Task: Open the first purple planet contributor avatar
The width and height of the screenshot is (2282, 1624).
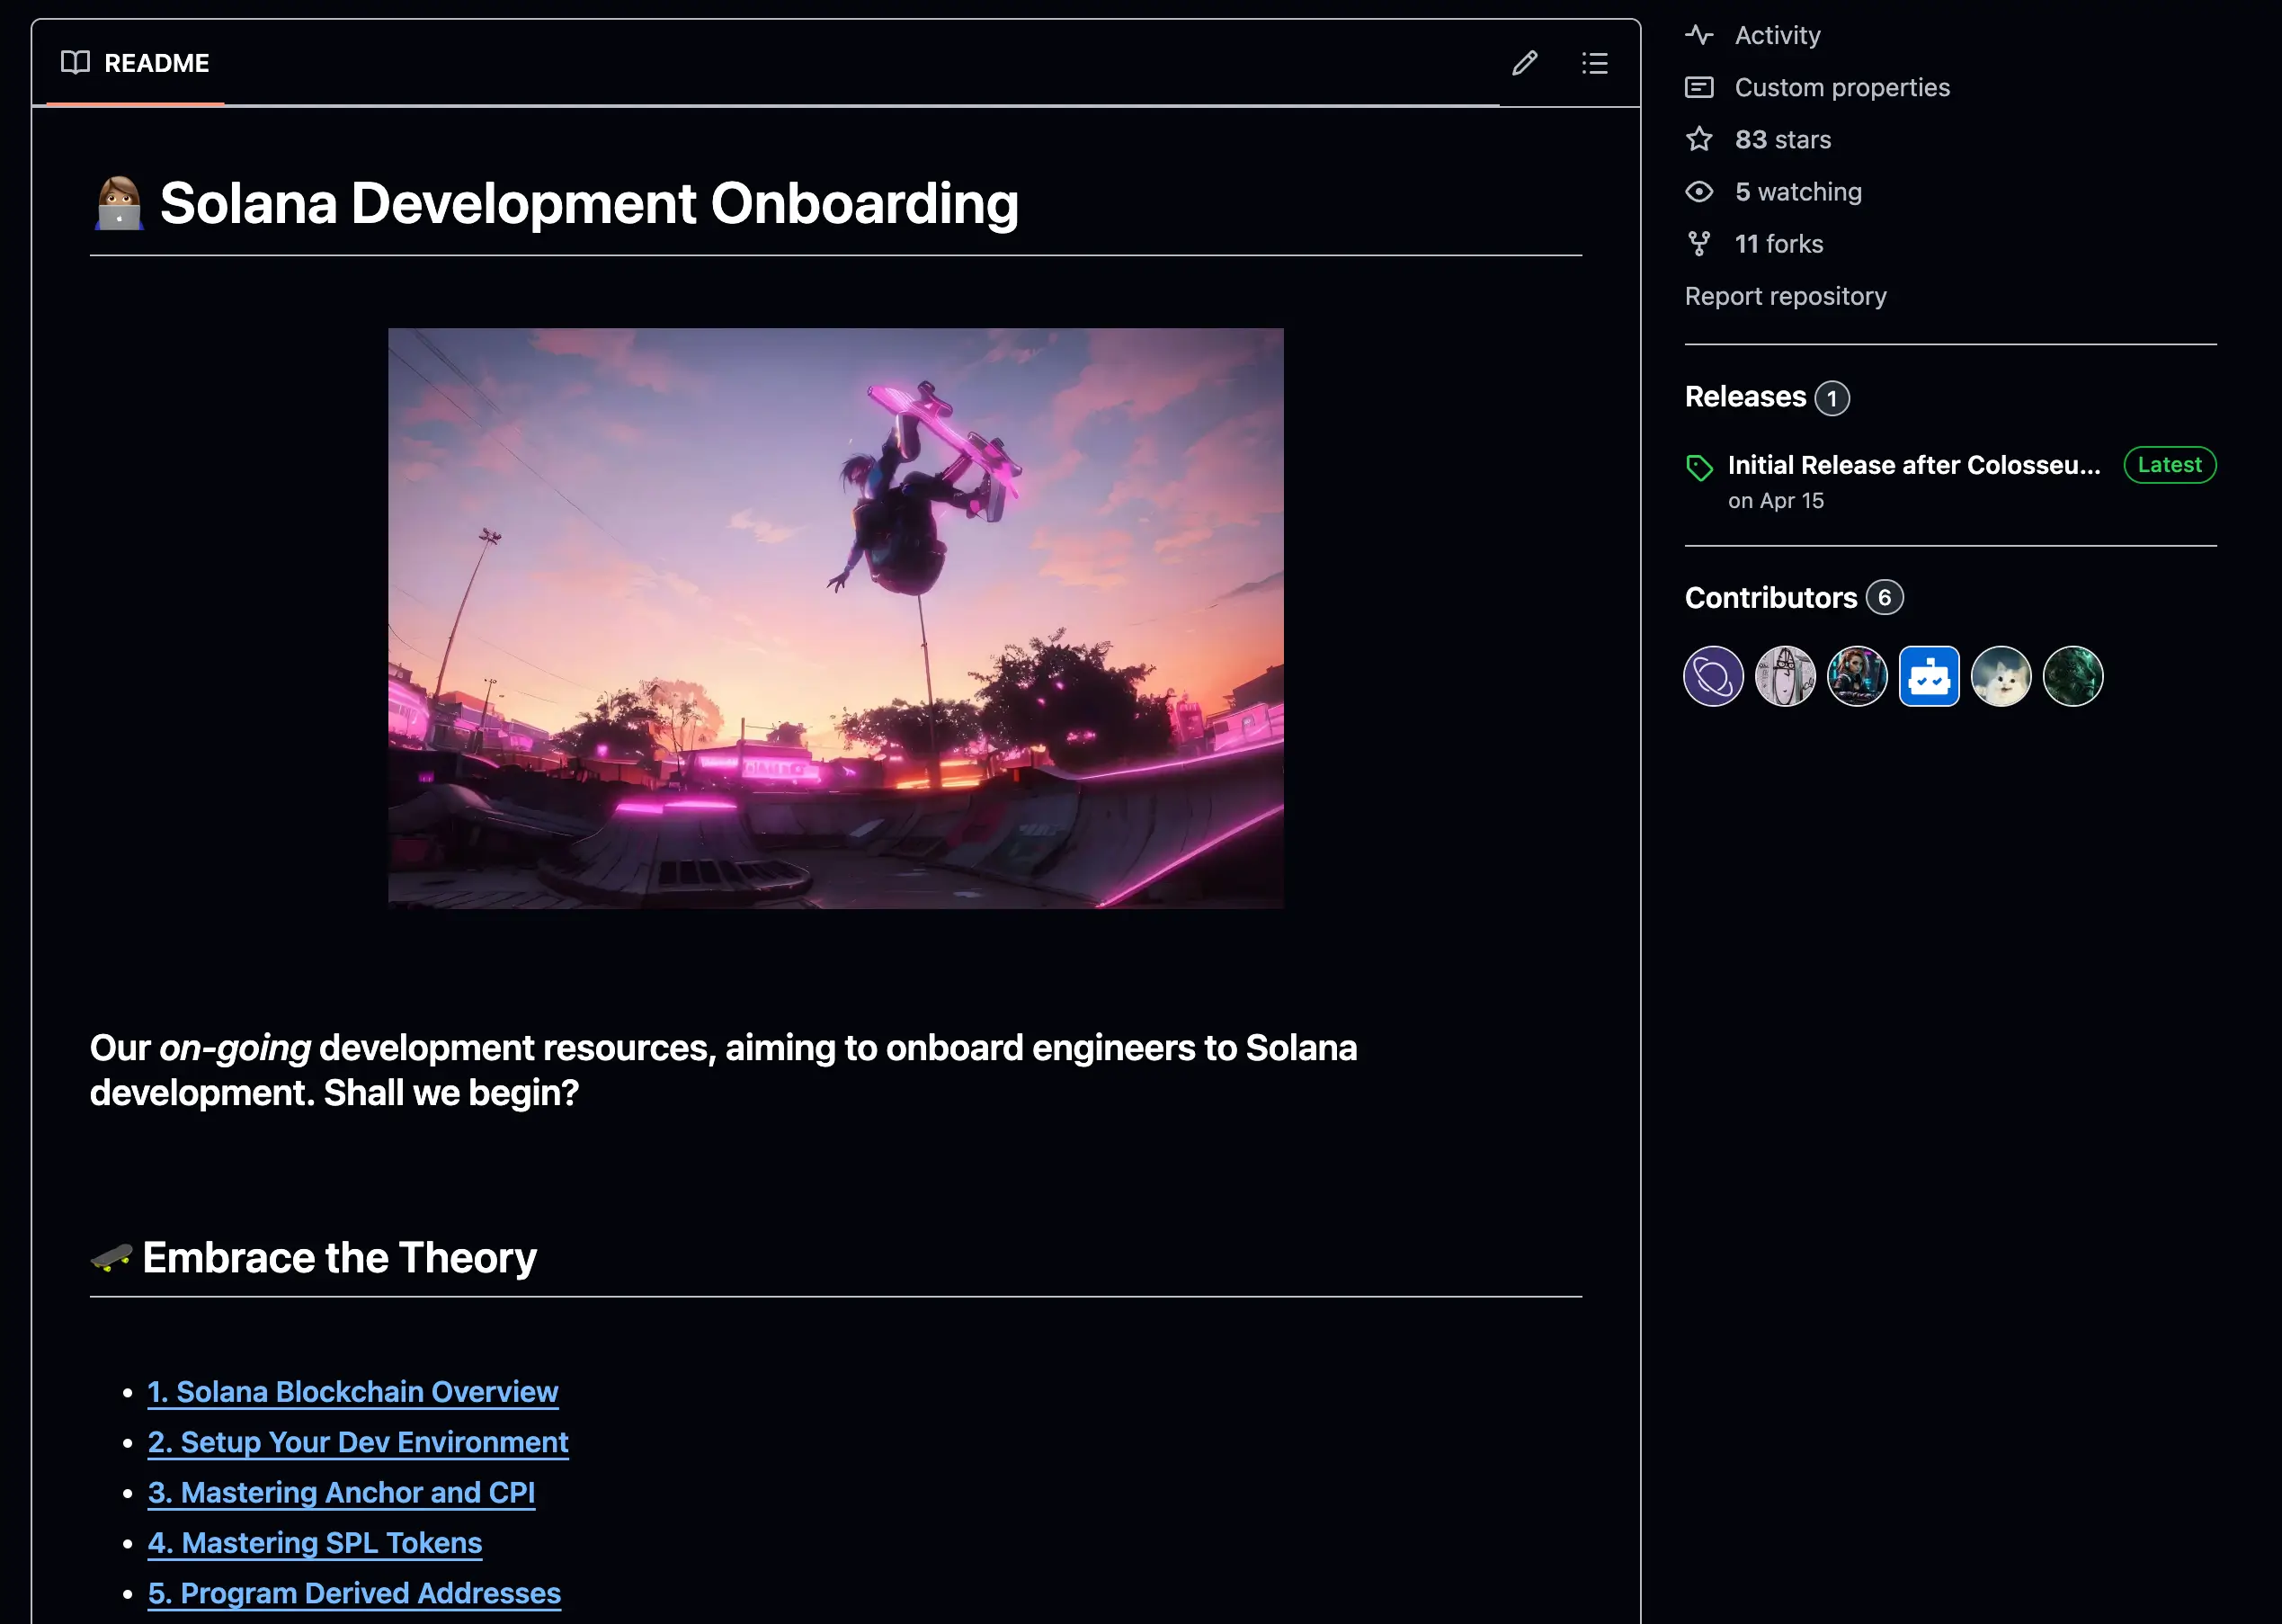Action: [1713, 677]
